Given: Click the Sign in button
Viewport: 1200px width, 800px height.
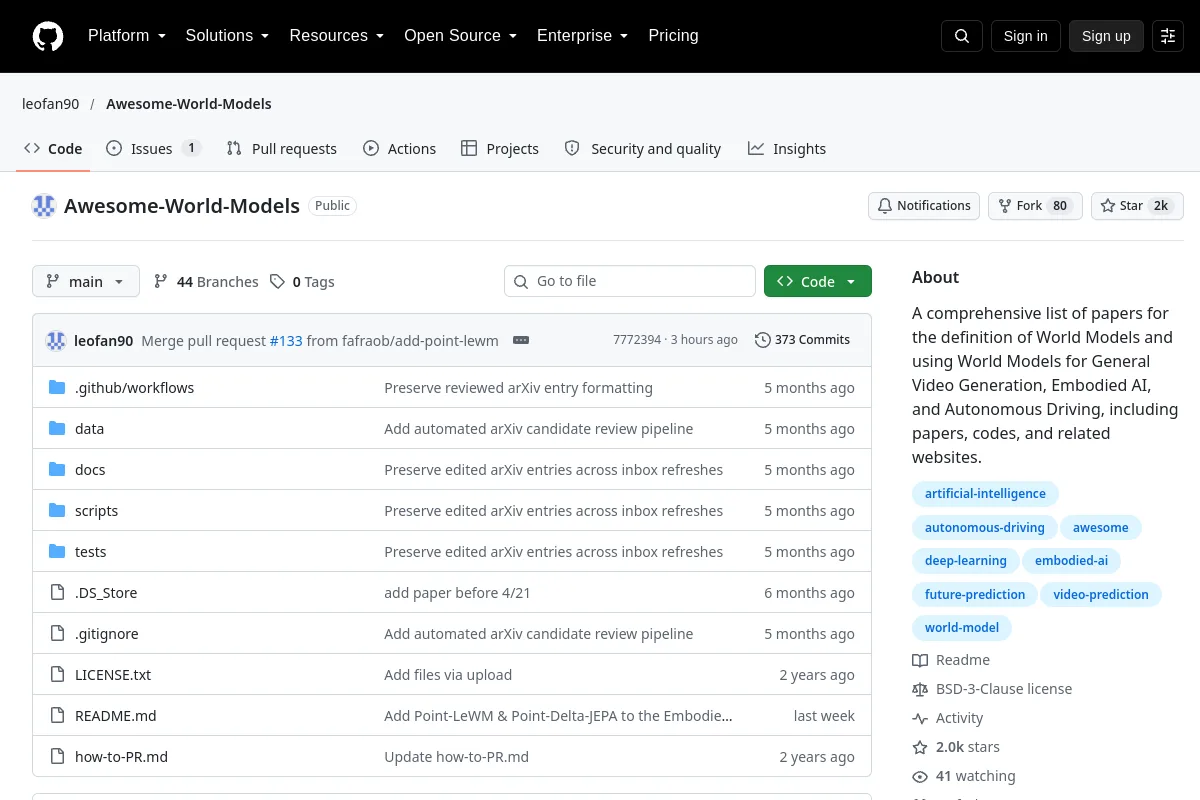Looking at the screenshot, I should tap(1026, 36).
